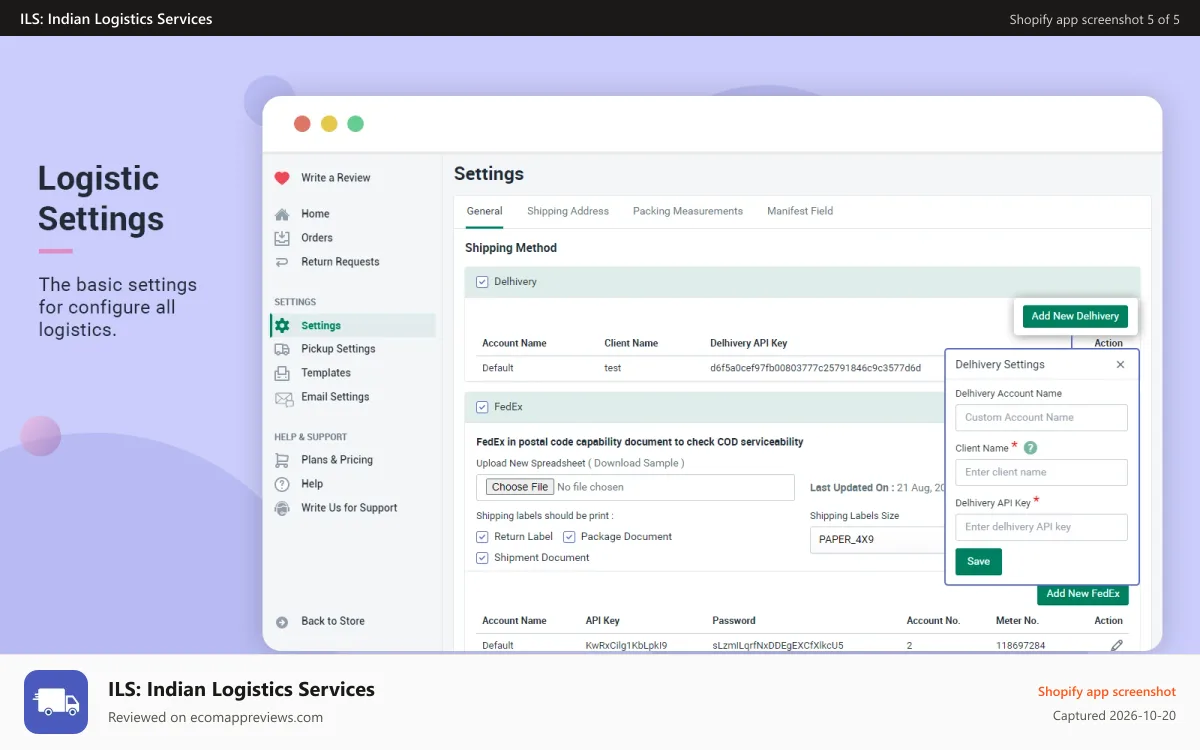Open Templates in the sidebar
This screenshot has height=750, width=1200.
click(x=326, y=373)
